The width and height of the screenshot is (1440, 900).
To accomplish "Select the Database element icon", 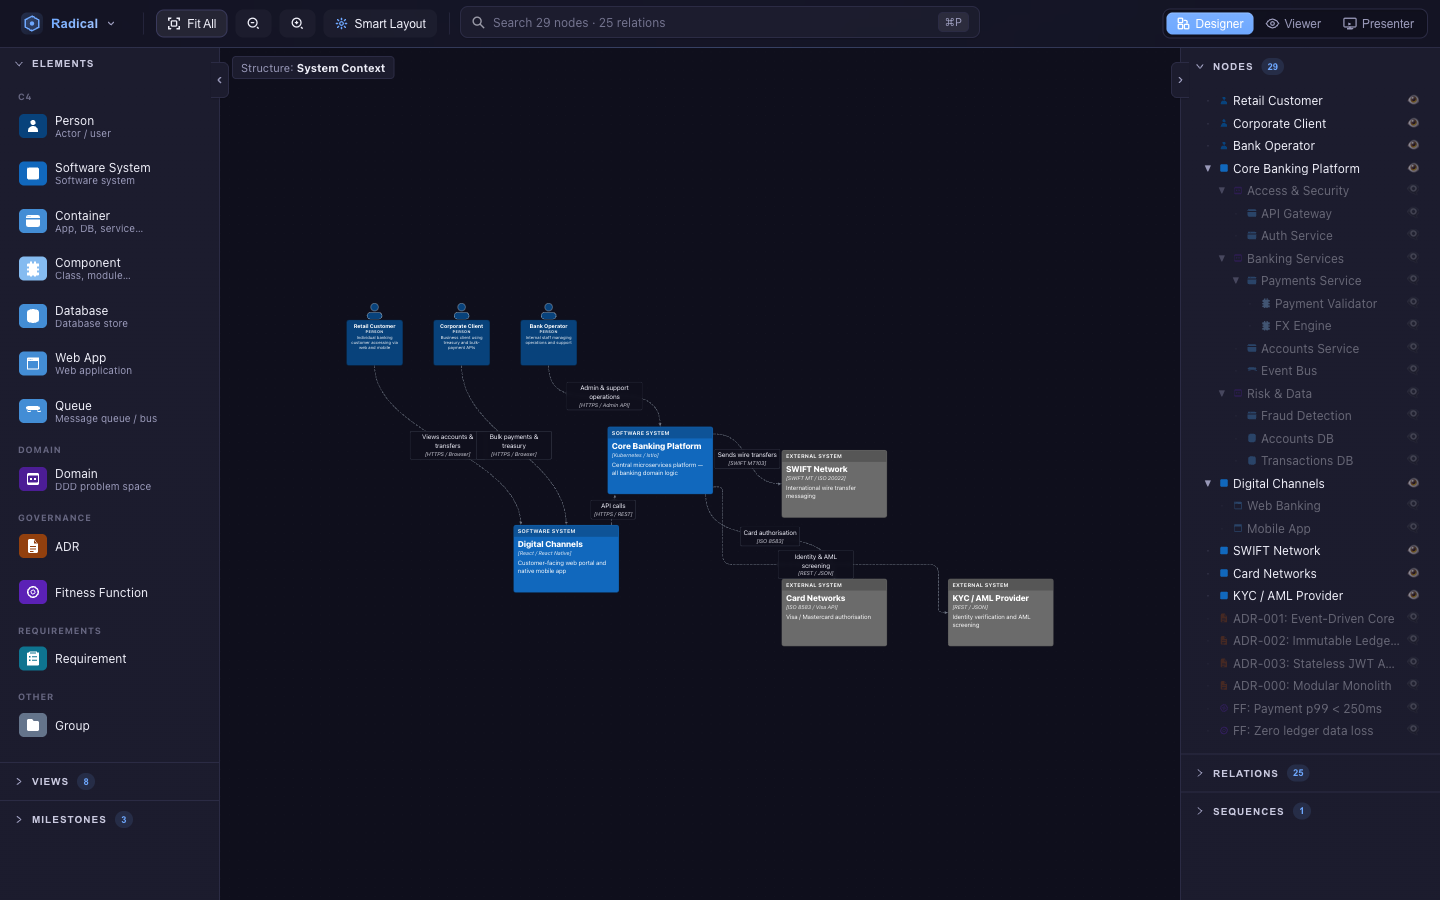I will point(33,316).
